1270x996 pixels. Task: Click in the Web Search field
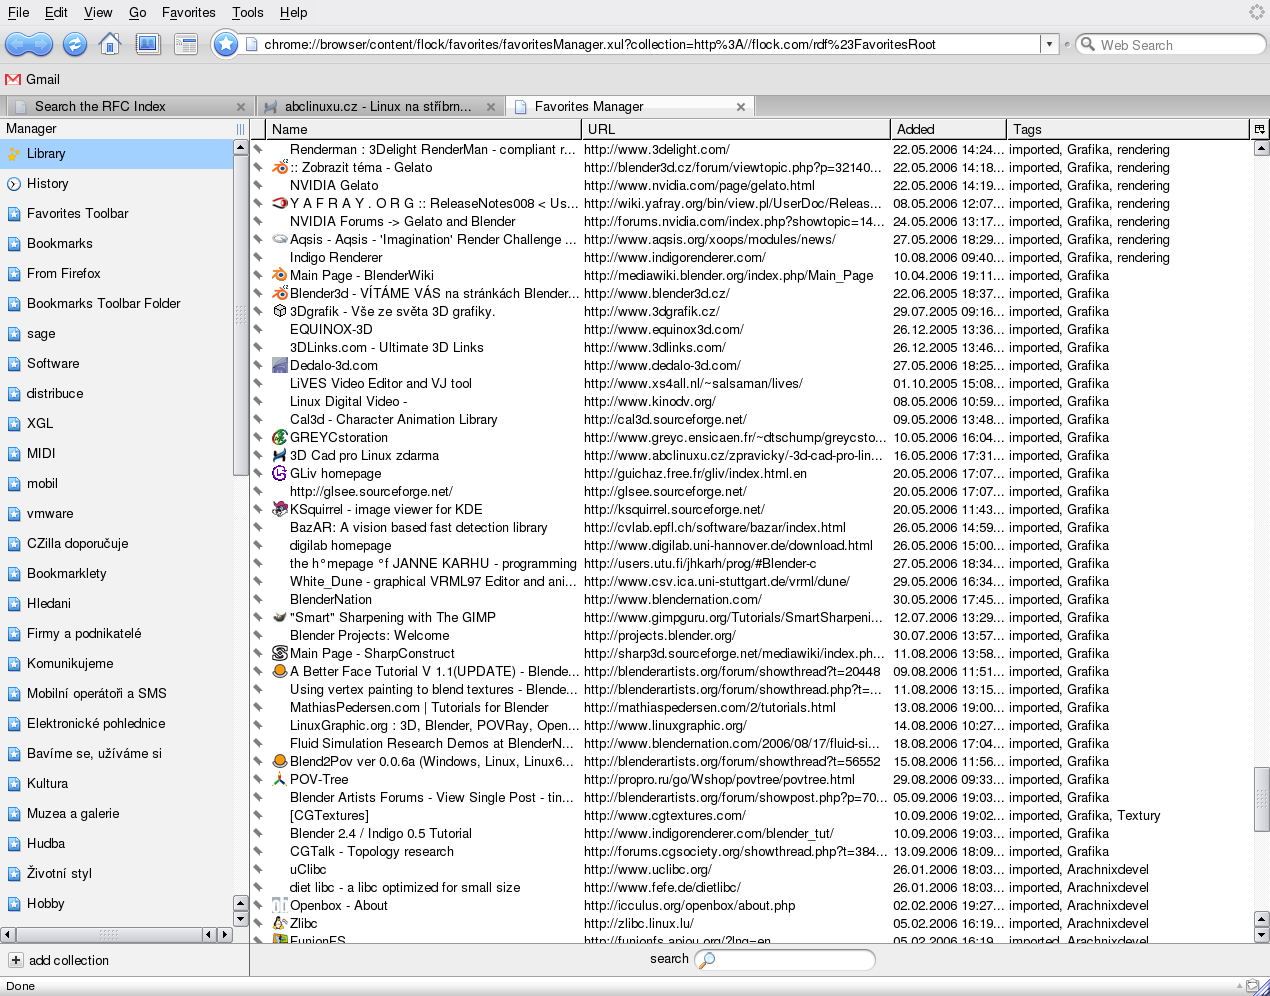pos(1180,45)
